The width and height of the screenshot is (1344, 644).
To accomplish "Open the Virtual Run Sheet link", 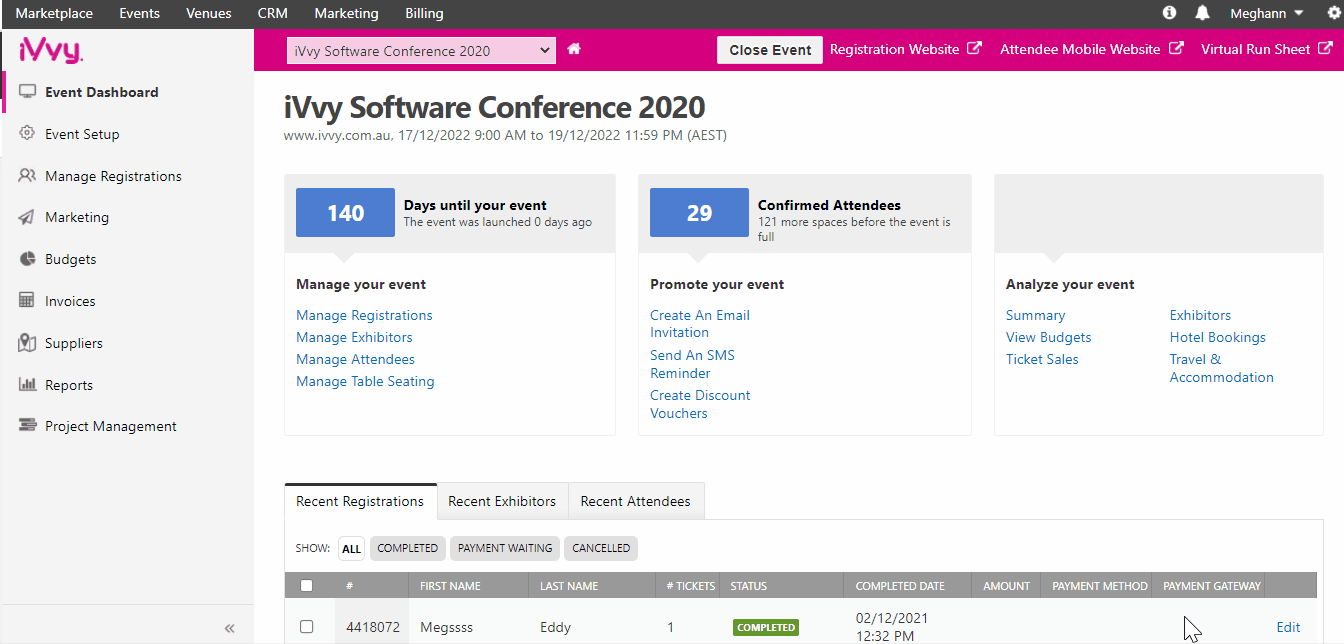I will 1255,49.
